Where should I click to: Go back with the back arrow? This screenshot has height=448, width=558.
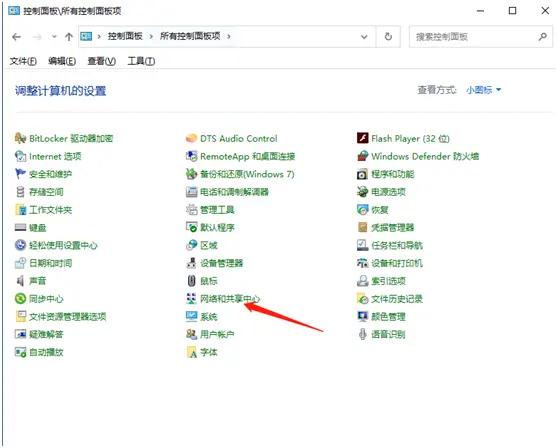(x=16, y=36)
